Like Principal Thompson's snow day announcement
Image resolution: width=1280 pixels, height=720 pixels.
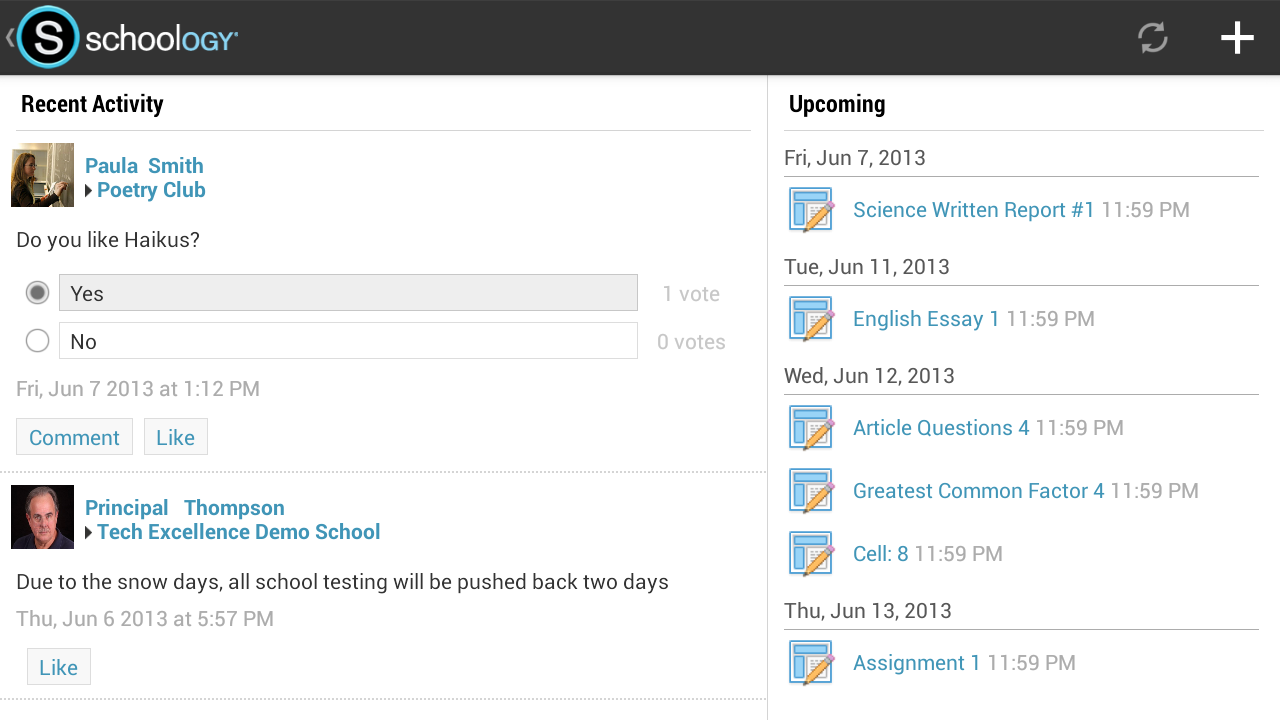pos(58,666)
